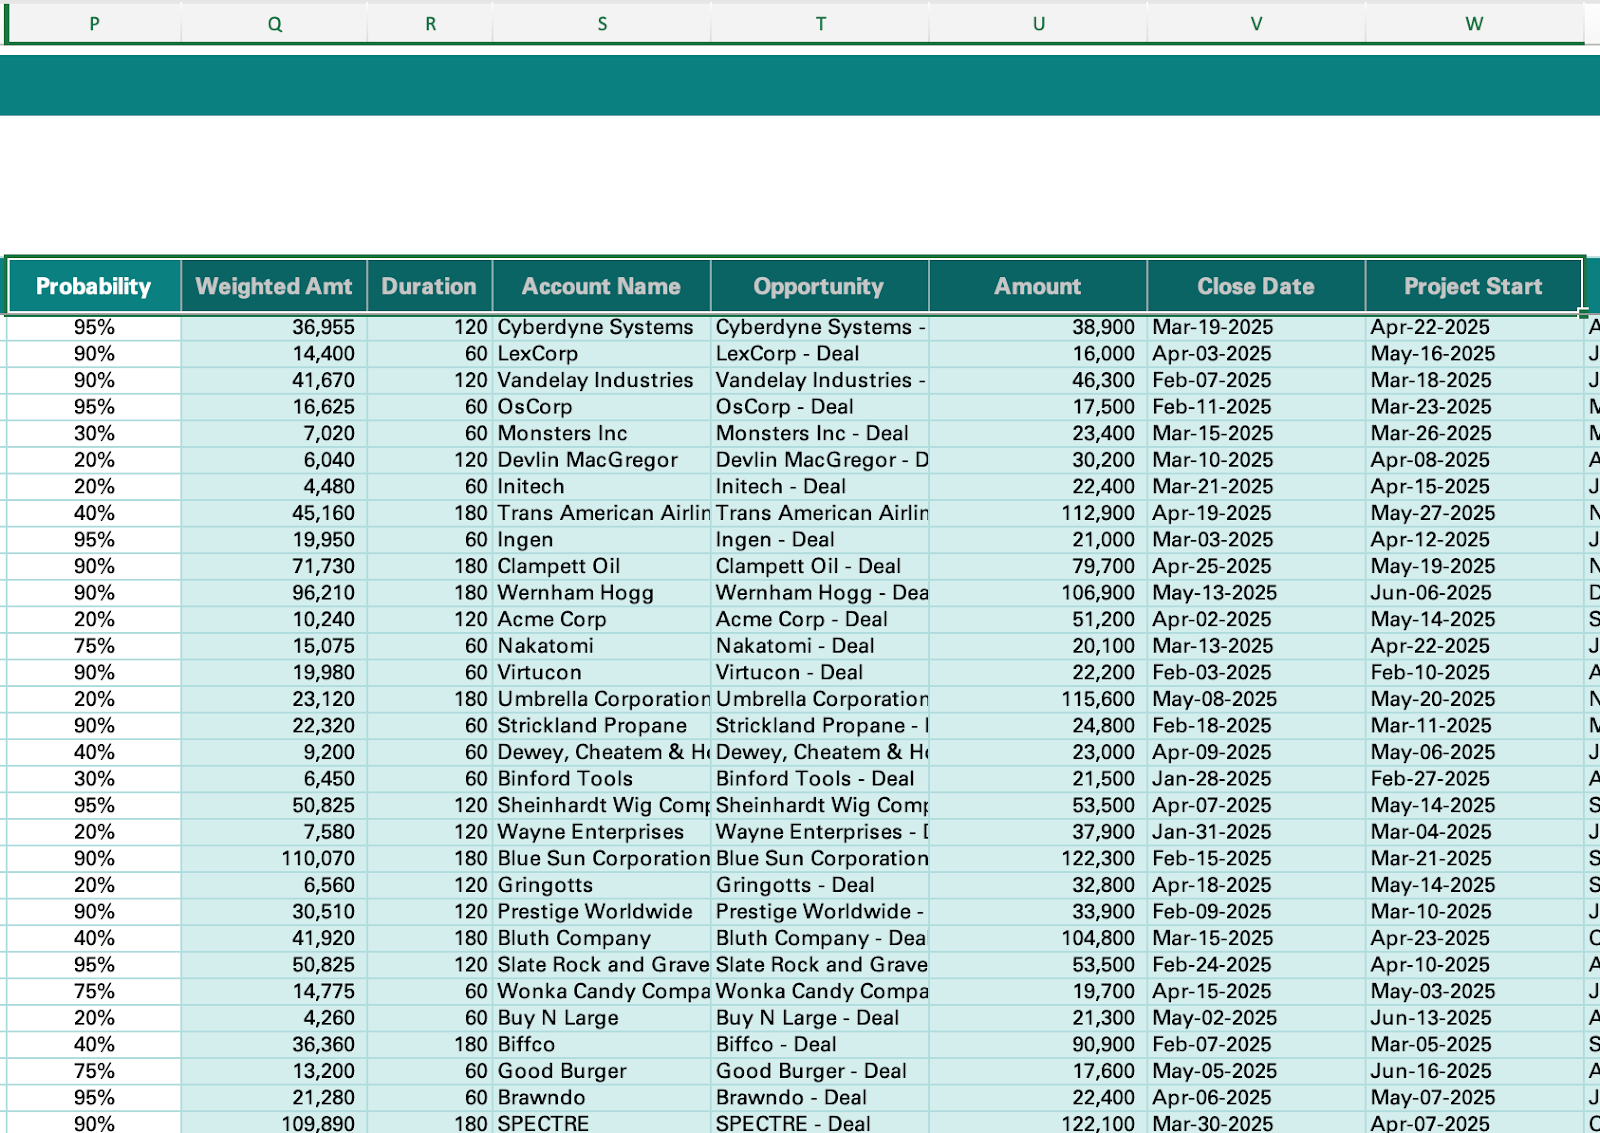Click the Weighted Amt table header

click(x=274, y=286)
